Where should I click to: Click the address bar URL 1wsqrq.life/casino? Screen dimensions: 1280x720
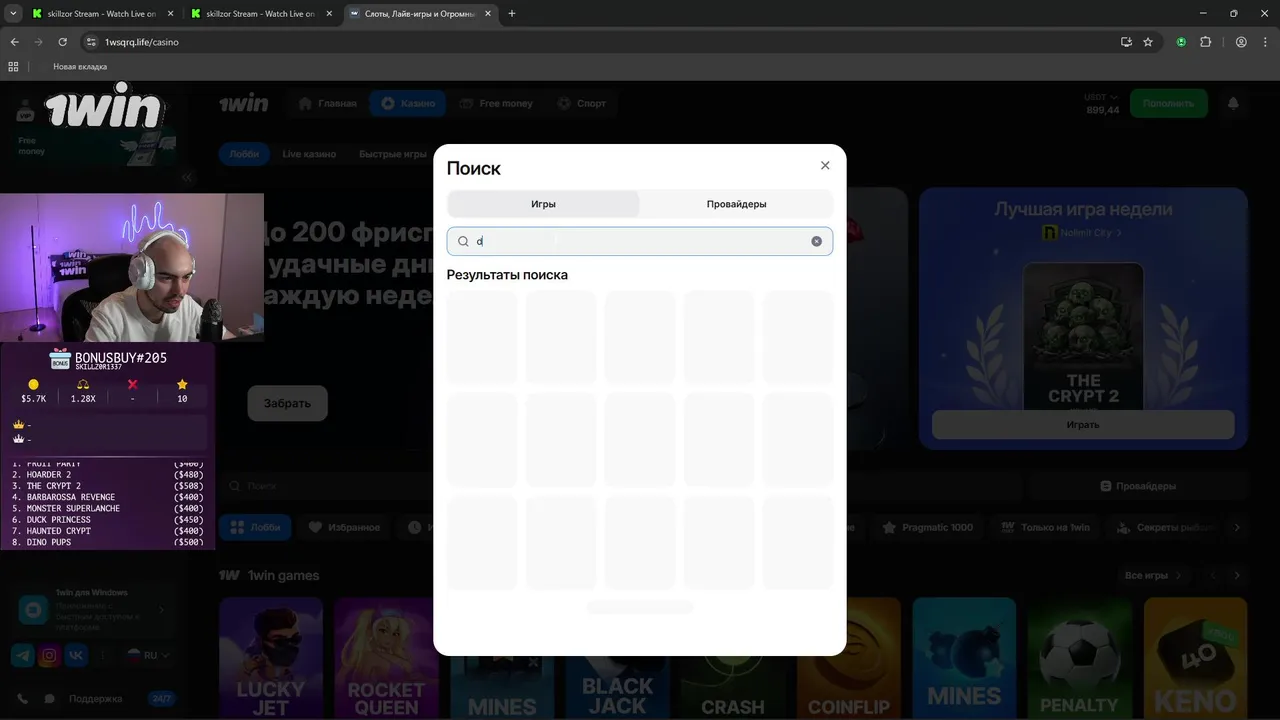point(142,42)
